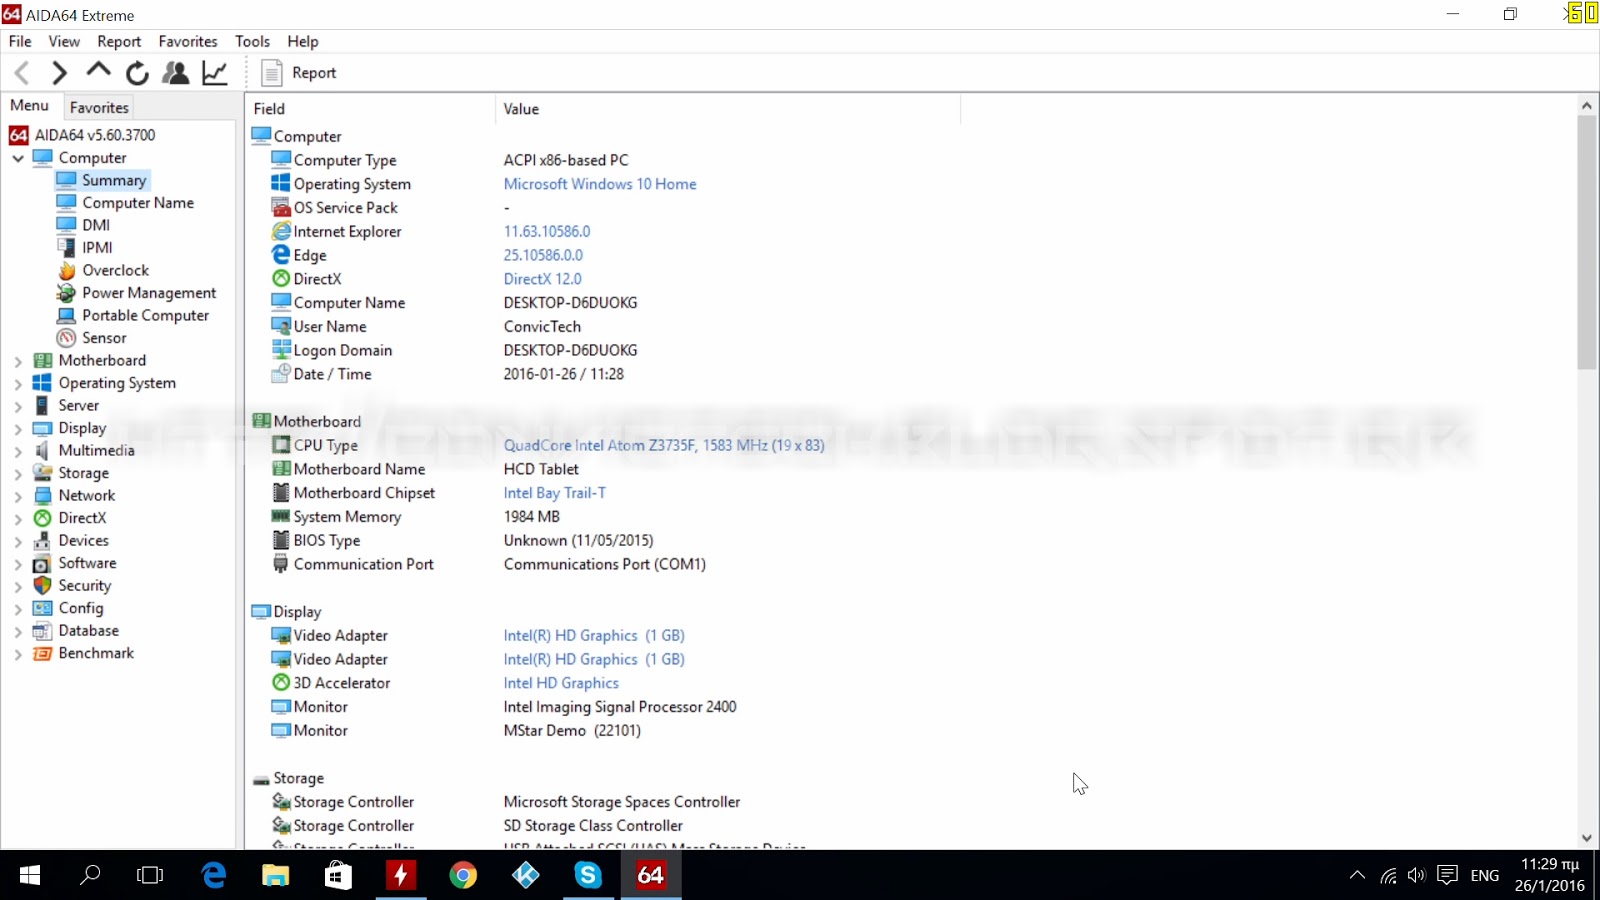The height and width of the screenshot is (900, 1600).
Task: Open the Internet Explorer version 11.63.10586.0 link
Action: (x=547, y=231)
